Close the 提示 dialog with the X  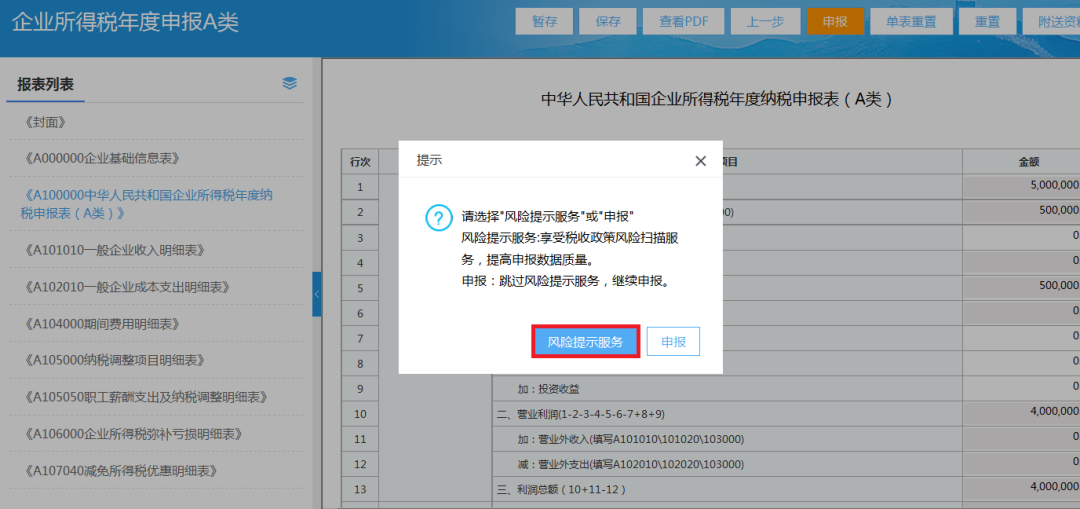(700, 161)
